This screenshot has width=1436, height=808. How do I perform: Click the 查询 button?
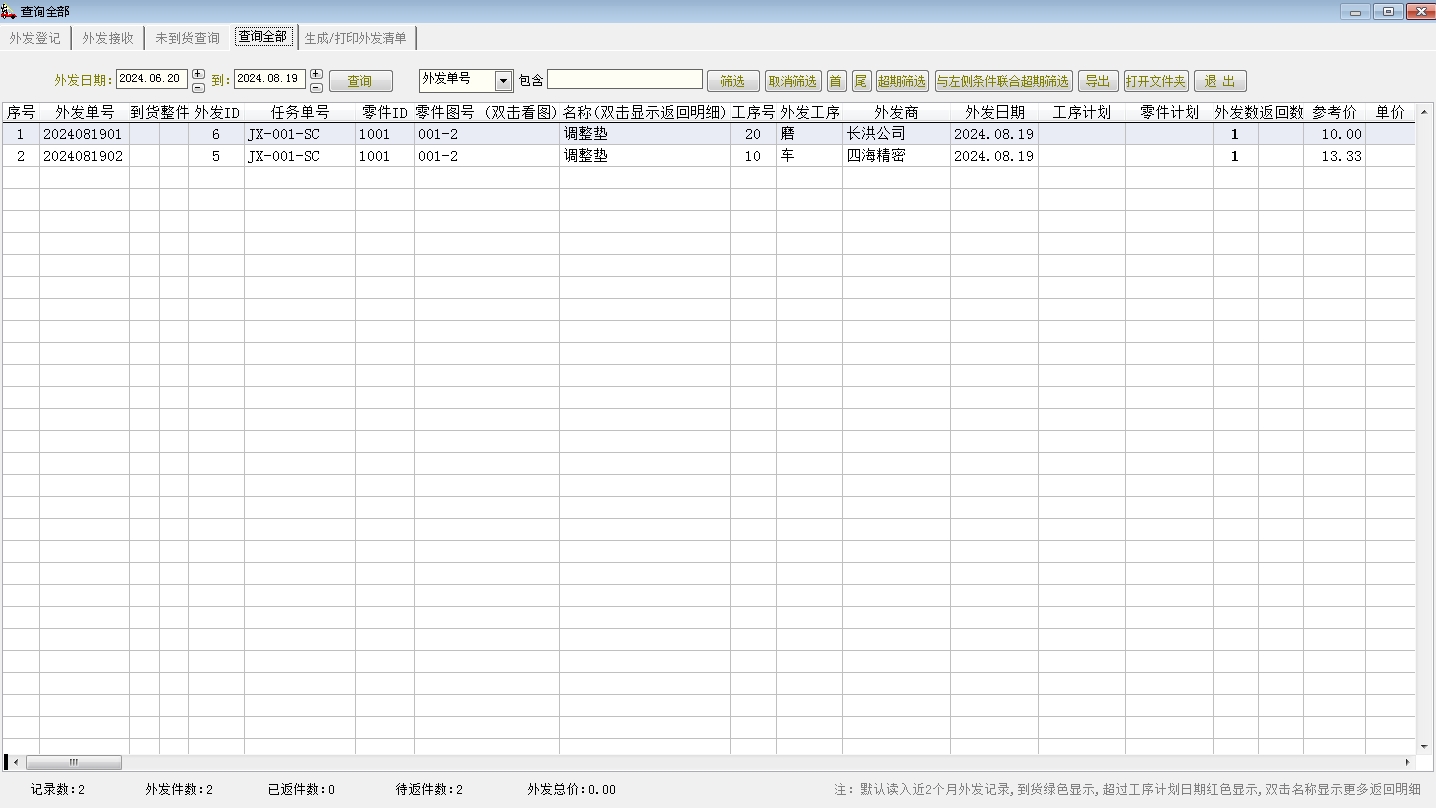click(360, 82)
